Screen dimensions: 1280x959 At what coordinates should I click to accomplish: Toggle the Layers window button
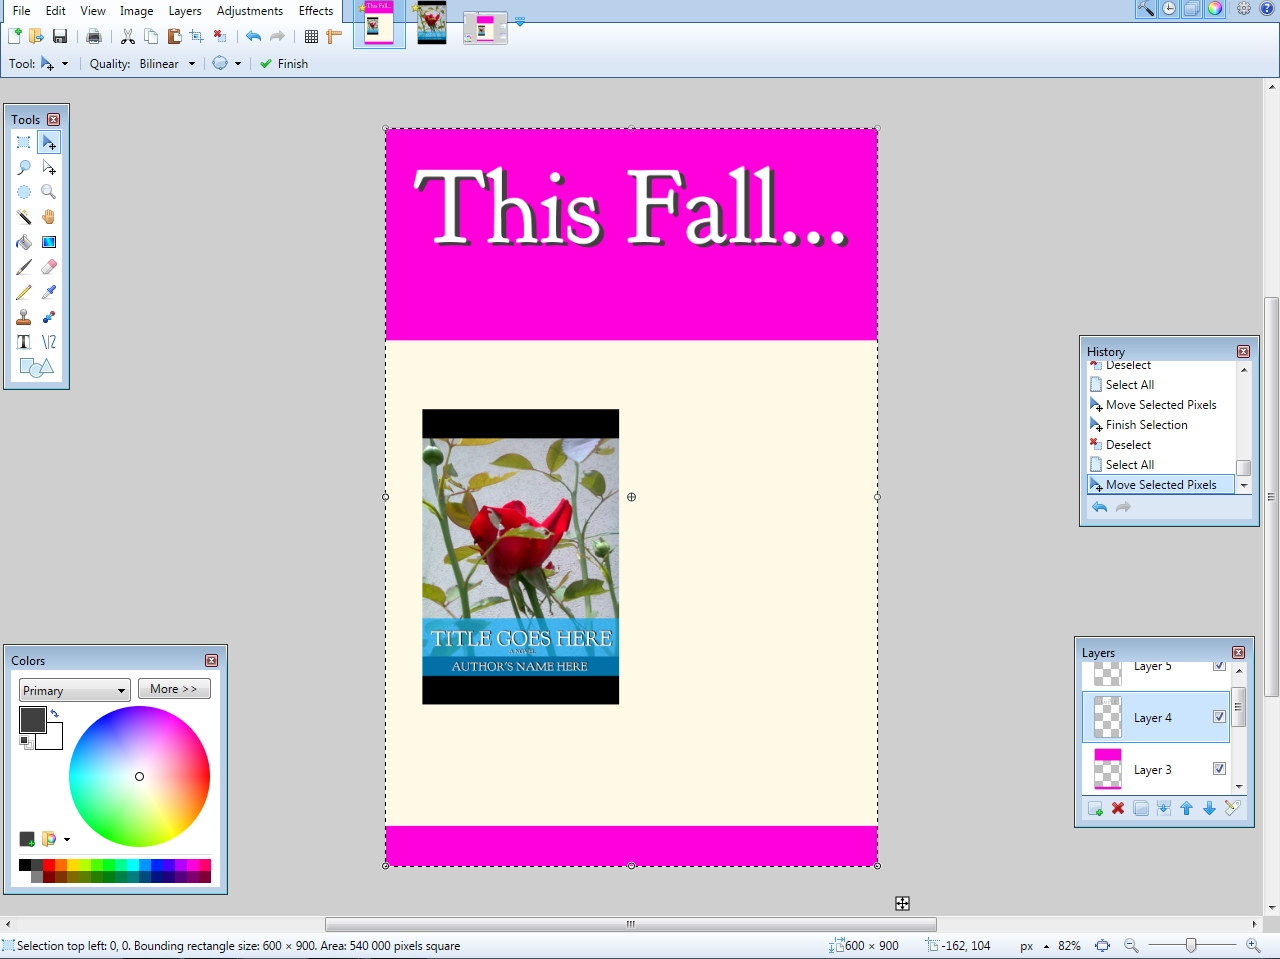click(1191, 9)
